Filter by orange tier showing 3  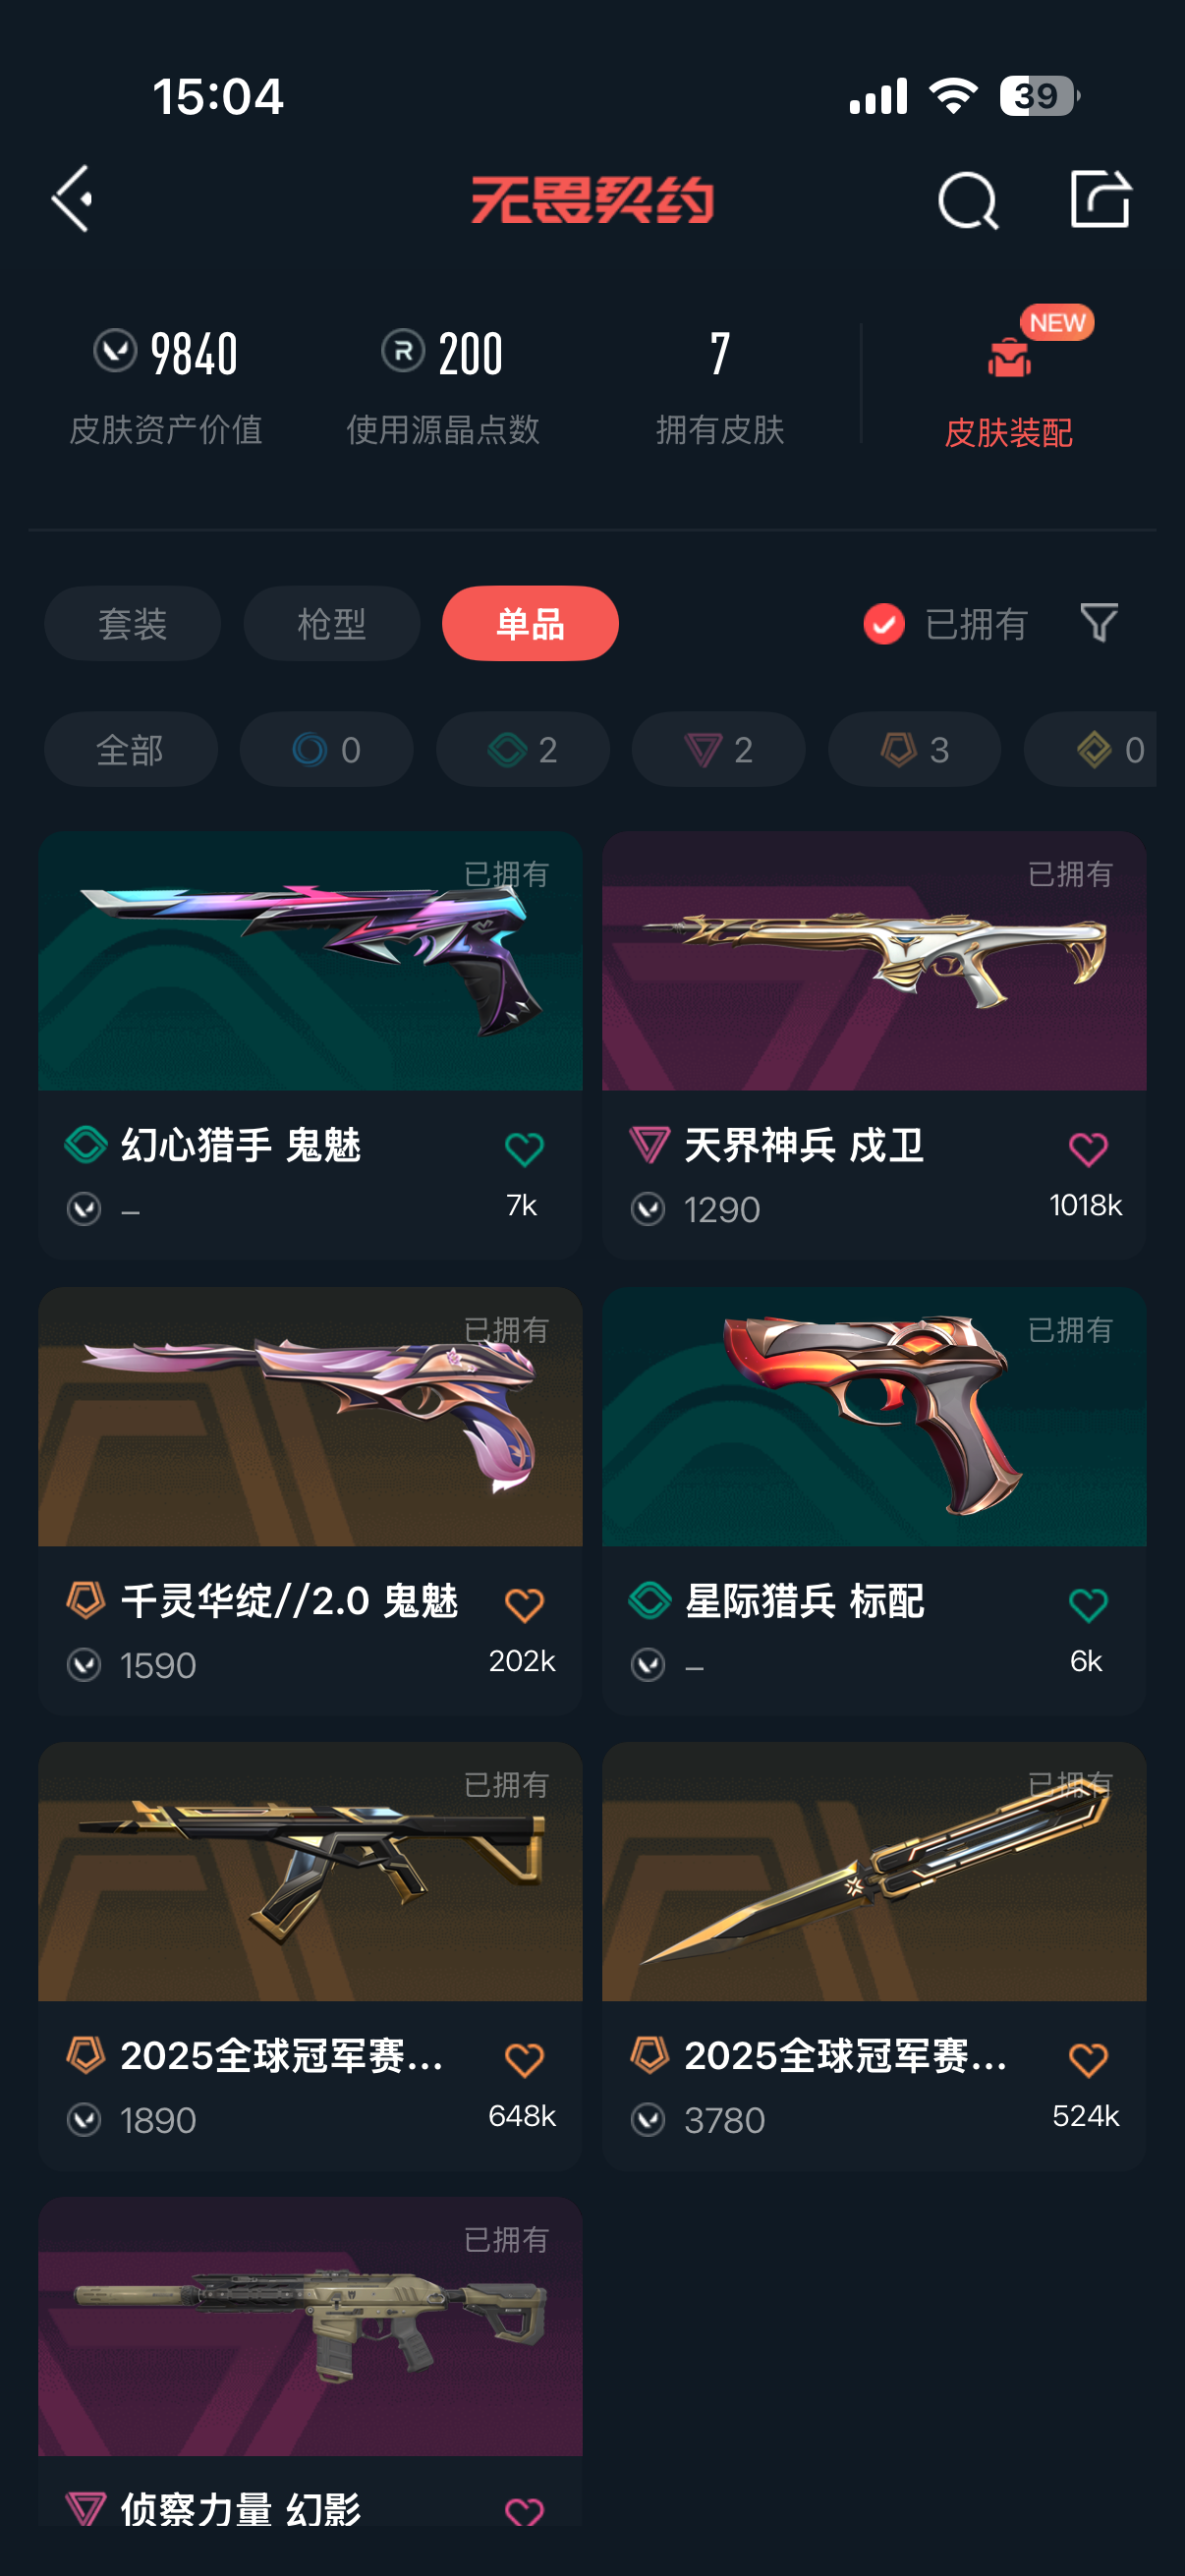pos(914,749)
